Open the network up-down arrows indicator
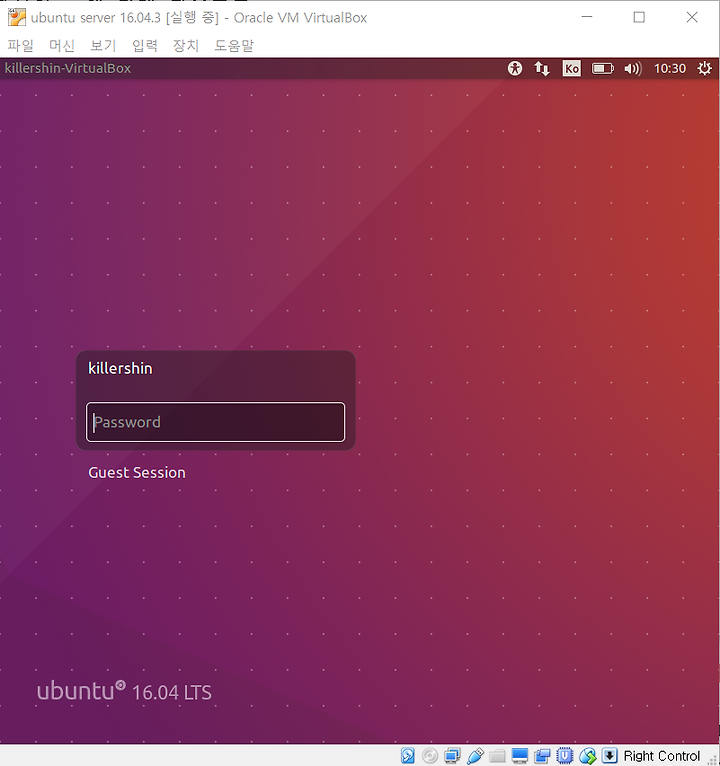The width and height of the screenshot is (720, 766). click(542, 68)
